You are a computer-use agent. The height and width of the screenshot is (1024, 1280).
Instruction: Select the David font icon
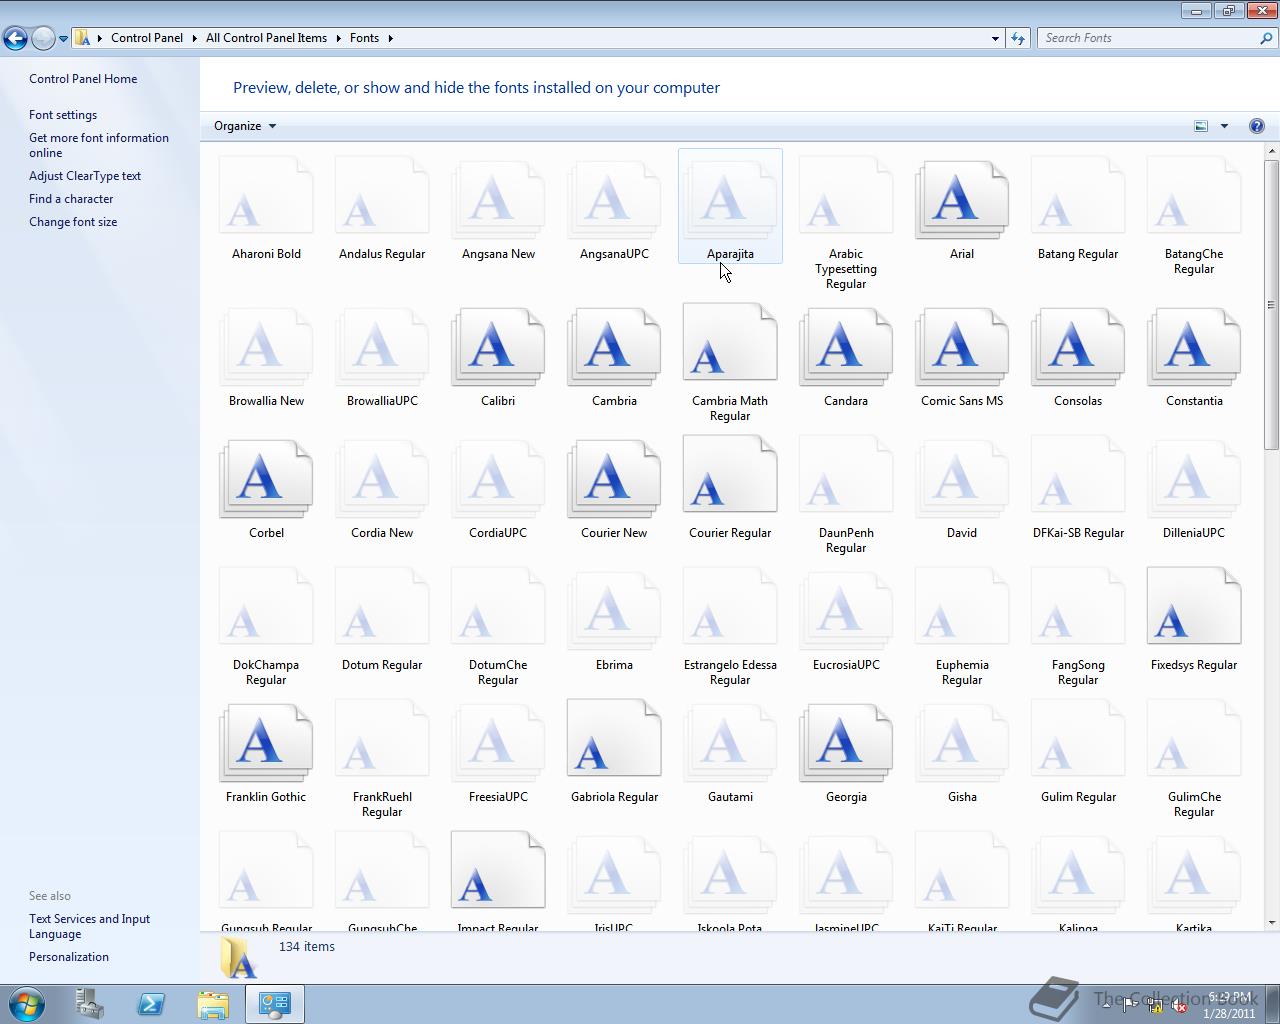click(x=962, y=478)
